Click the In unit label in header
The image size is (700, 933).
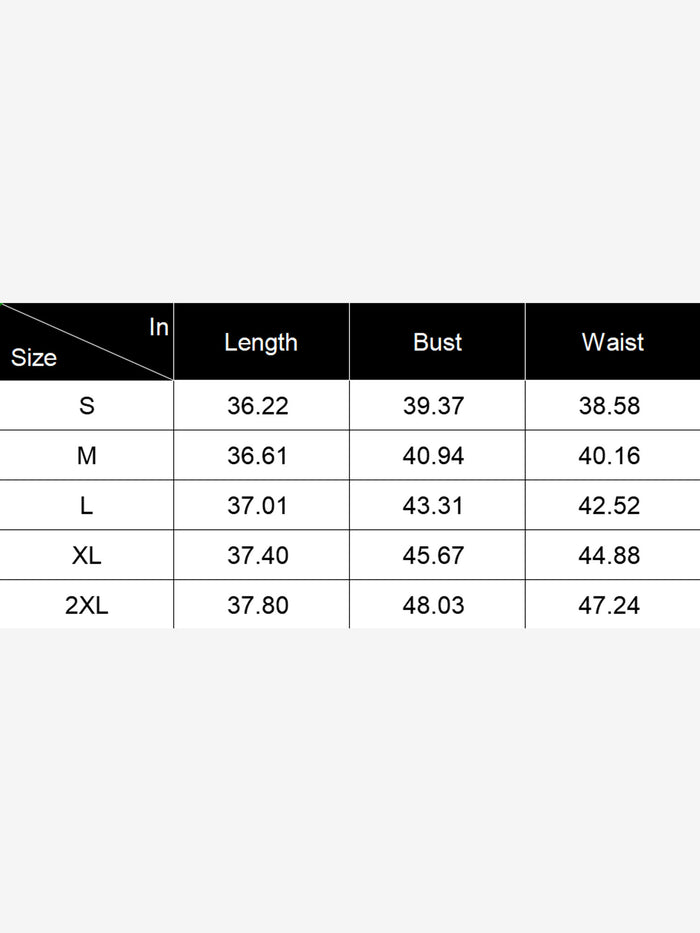[159, 327]
